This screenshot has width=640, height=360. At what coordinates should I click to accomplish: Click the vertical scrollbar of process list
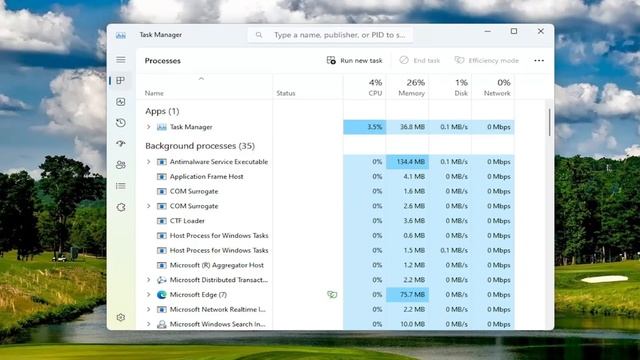(549, 122)
